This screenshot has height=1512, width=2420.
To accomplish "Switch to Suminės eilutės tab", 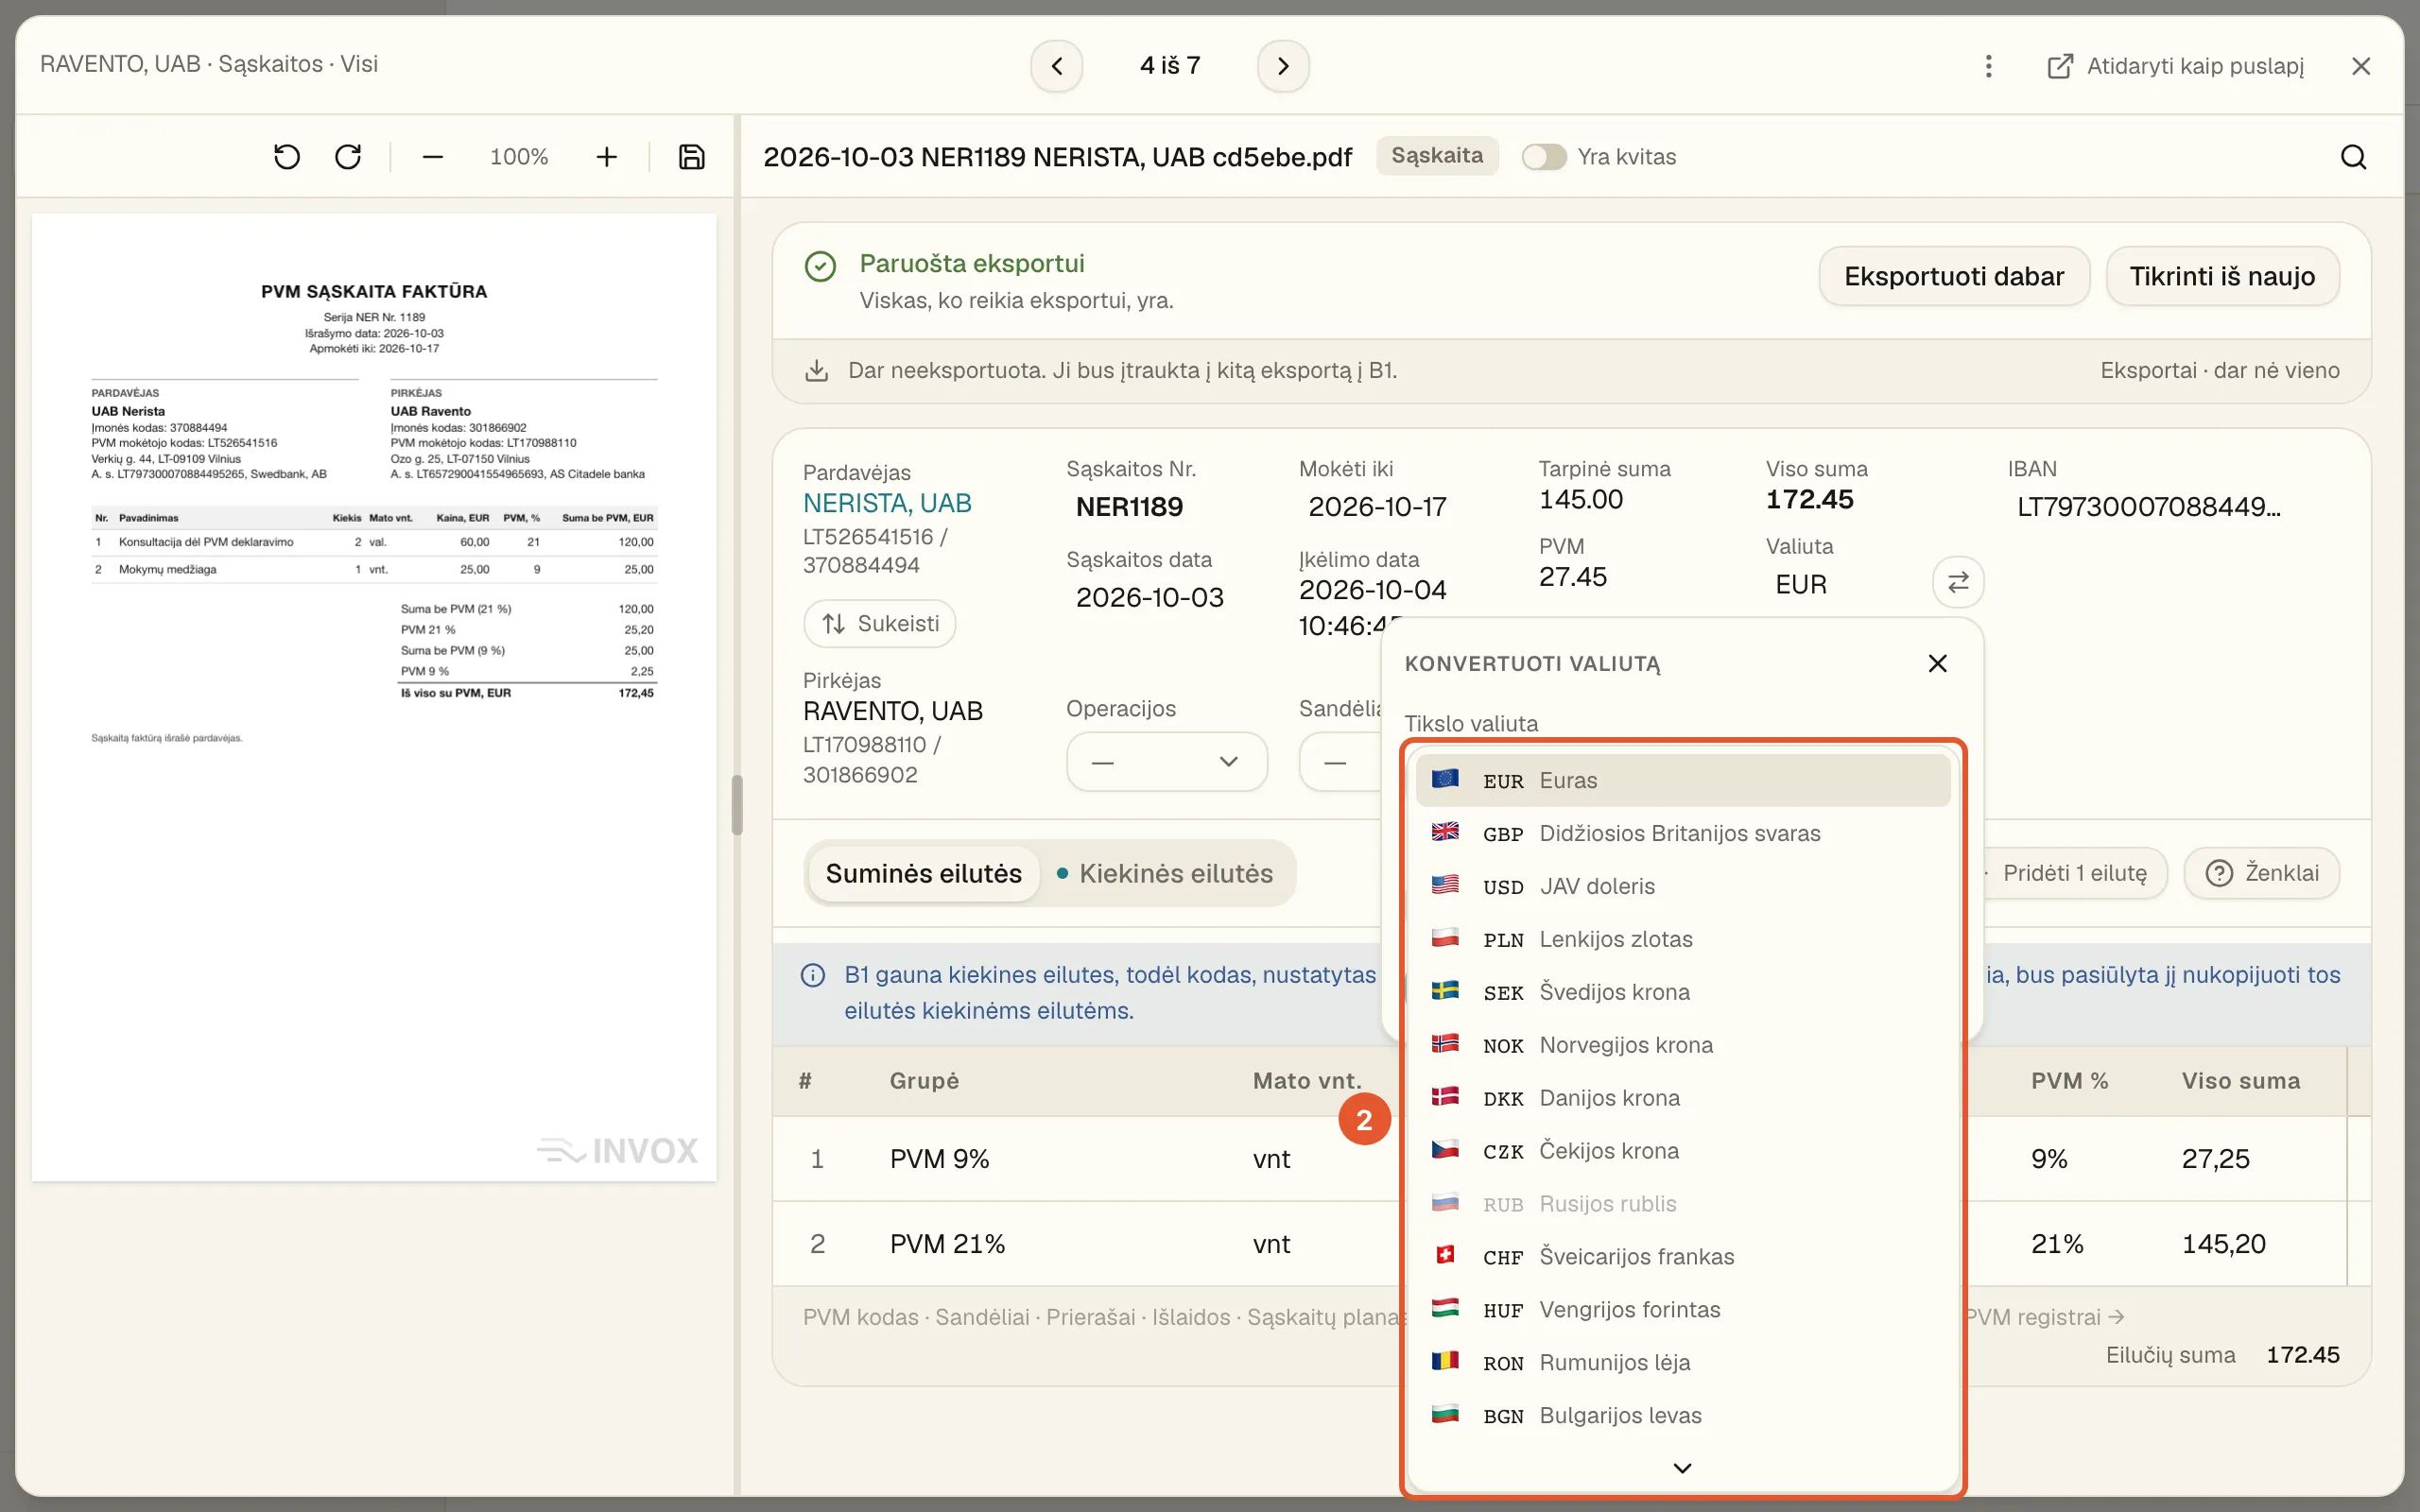I will [923, 873].
